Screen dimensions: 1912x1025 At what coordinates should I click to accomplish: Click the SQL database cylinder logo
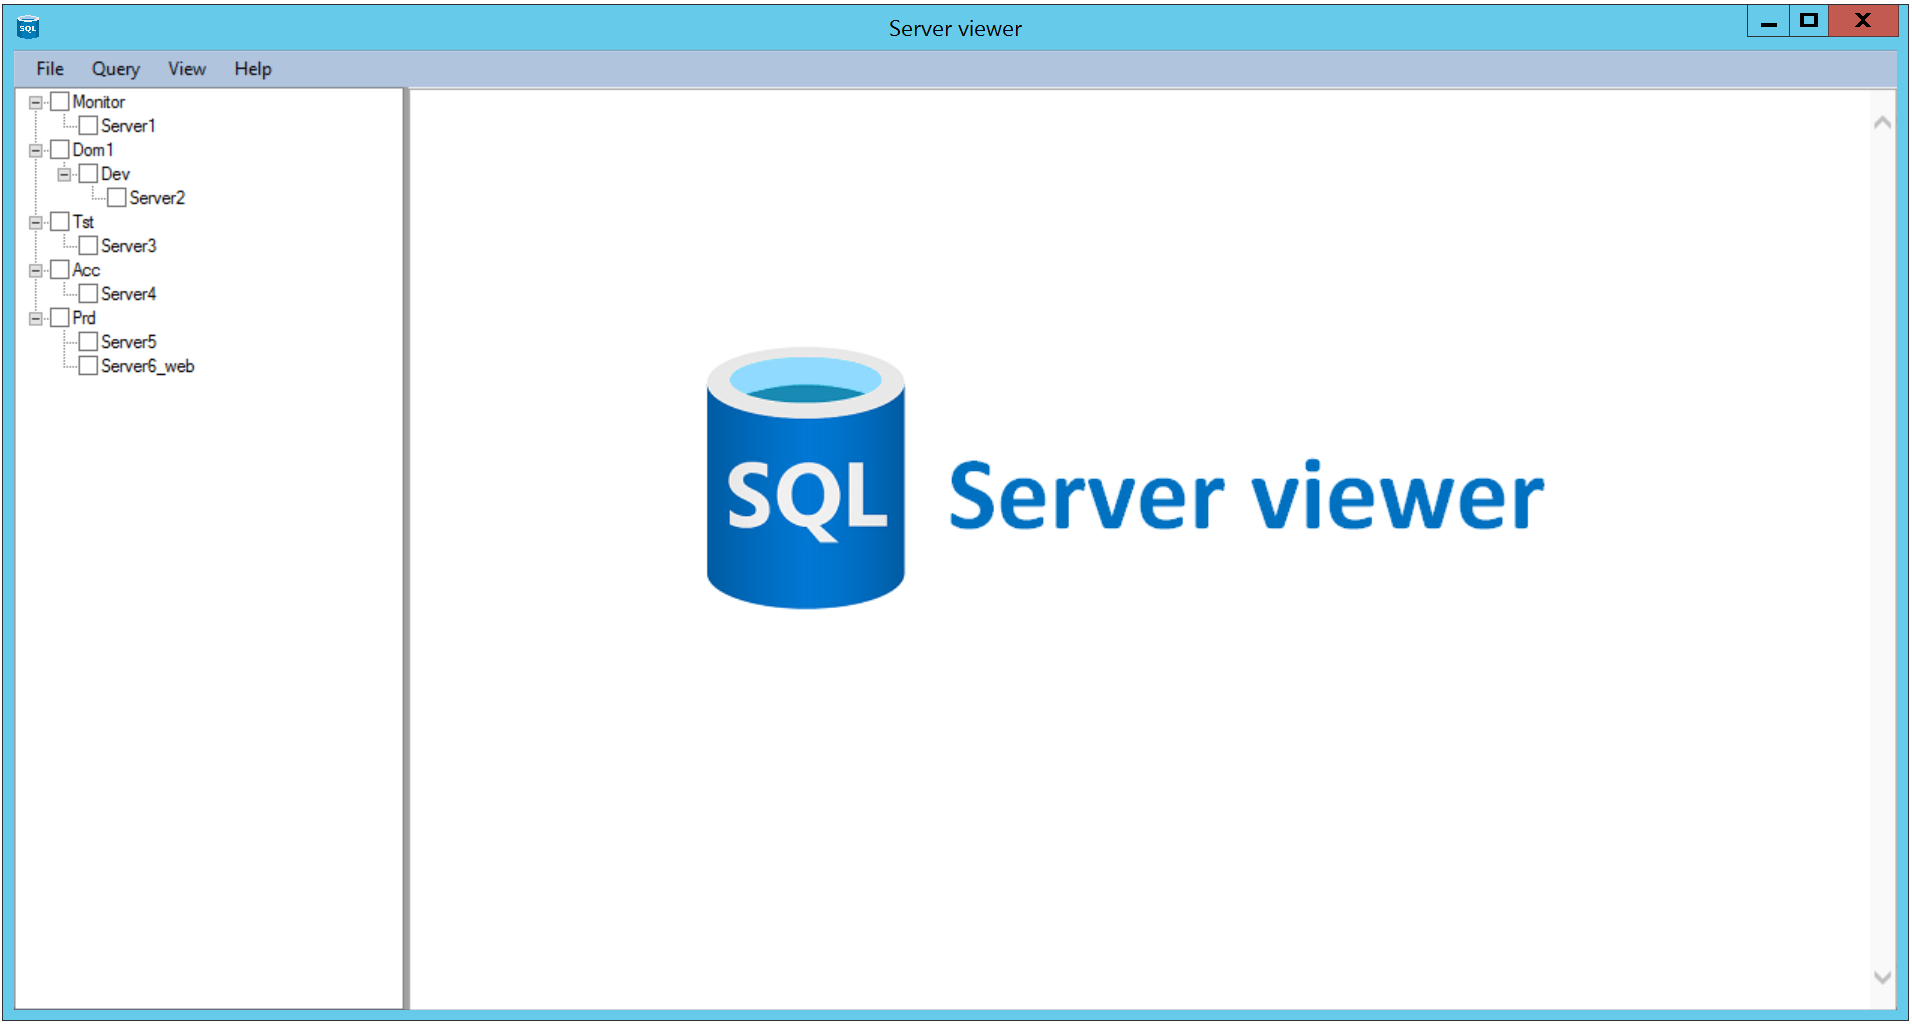point(805,479)
